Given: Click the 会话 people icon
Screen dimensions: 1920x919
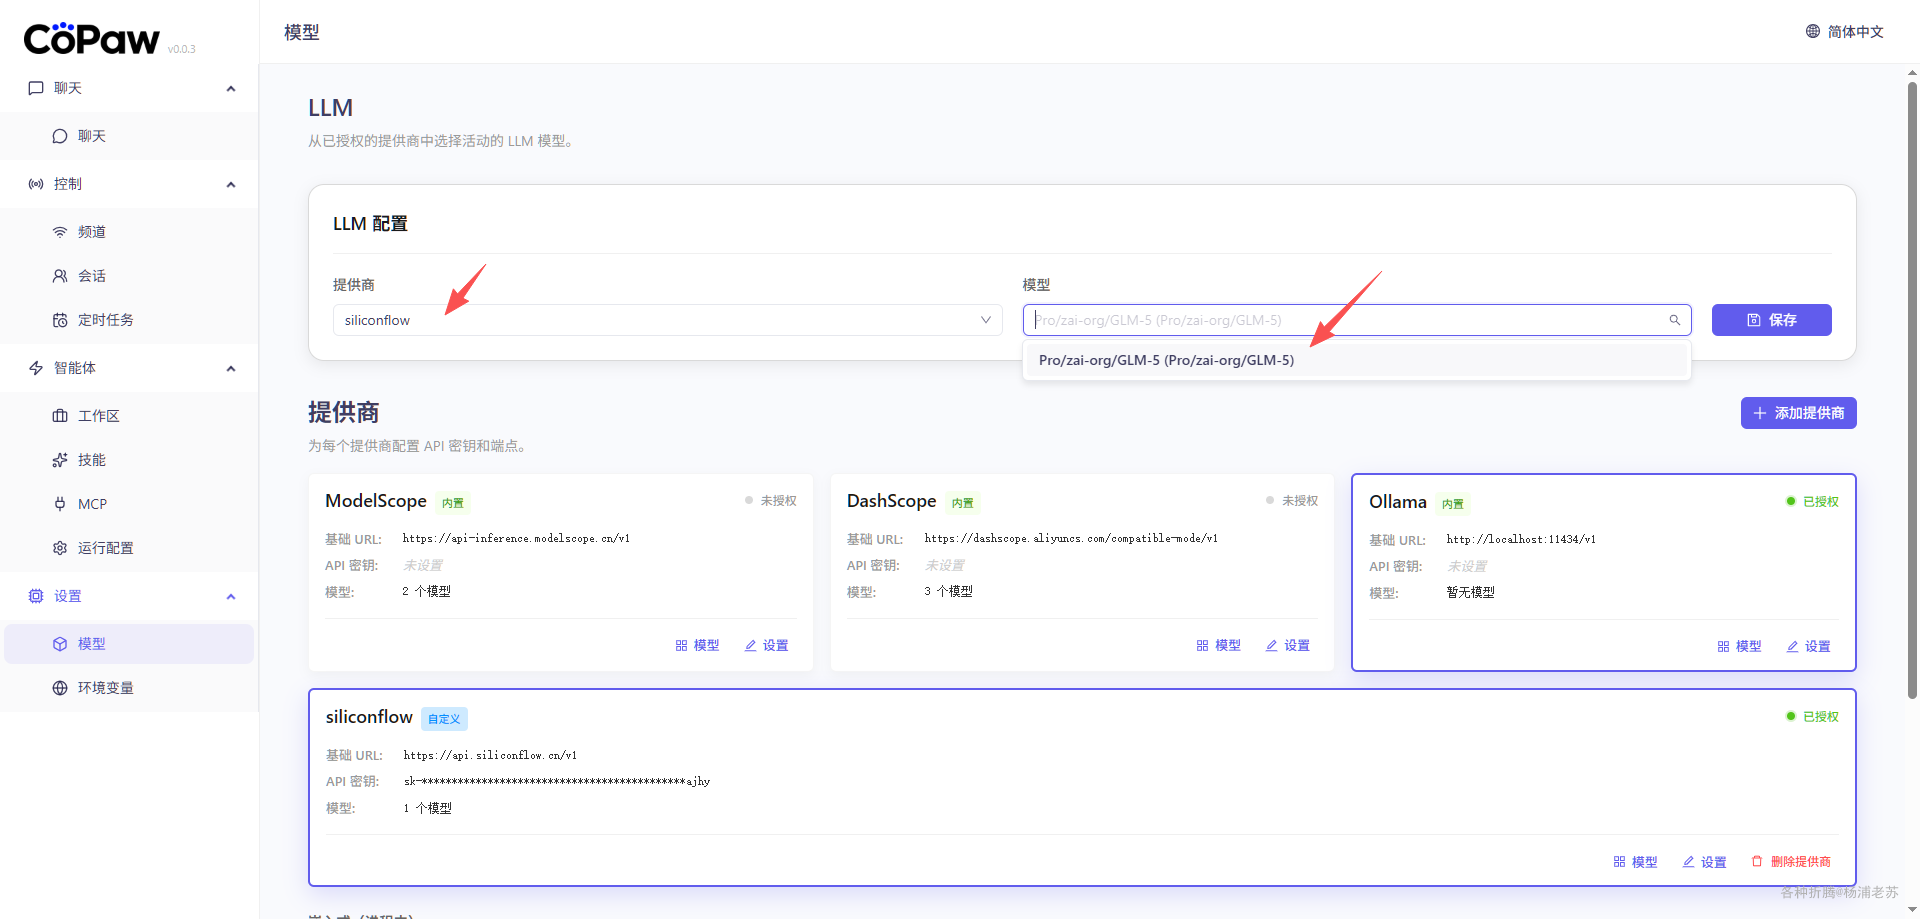Looking at the screenshot, I should (x=60, y=276).
